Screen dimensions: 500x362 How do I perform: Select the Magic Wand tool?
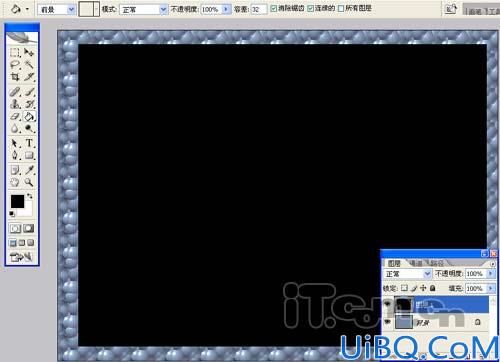[x=29, y=64]
